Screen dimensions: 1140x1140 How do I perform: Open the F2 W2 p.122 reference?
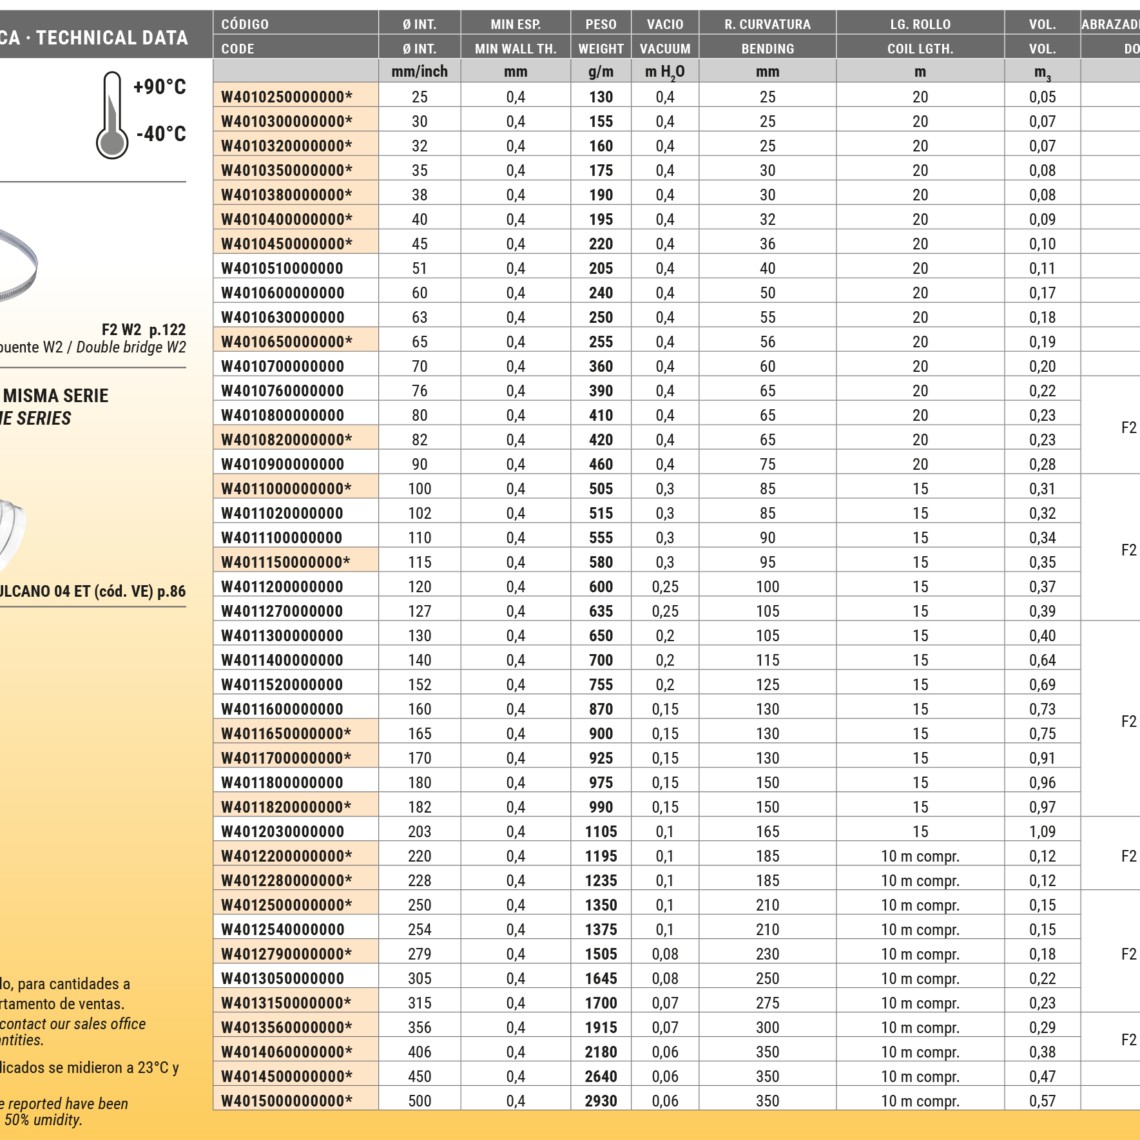143,329
